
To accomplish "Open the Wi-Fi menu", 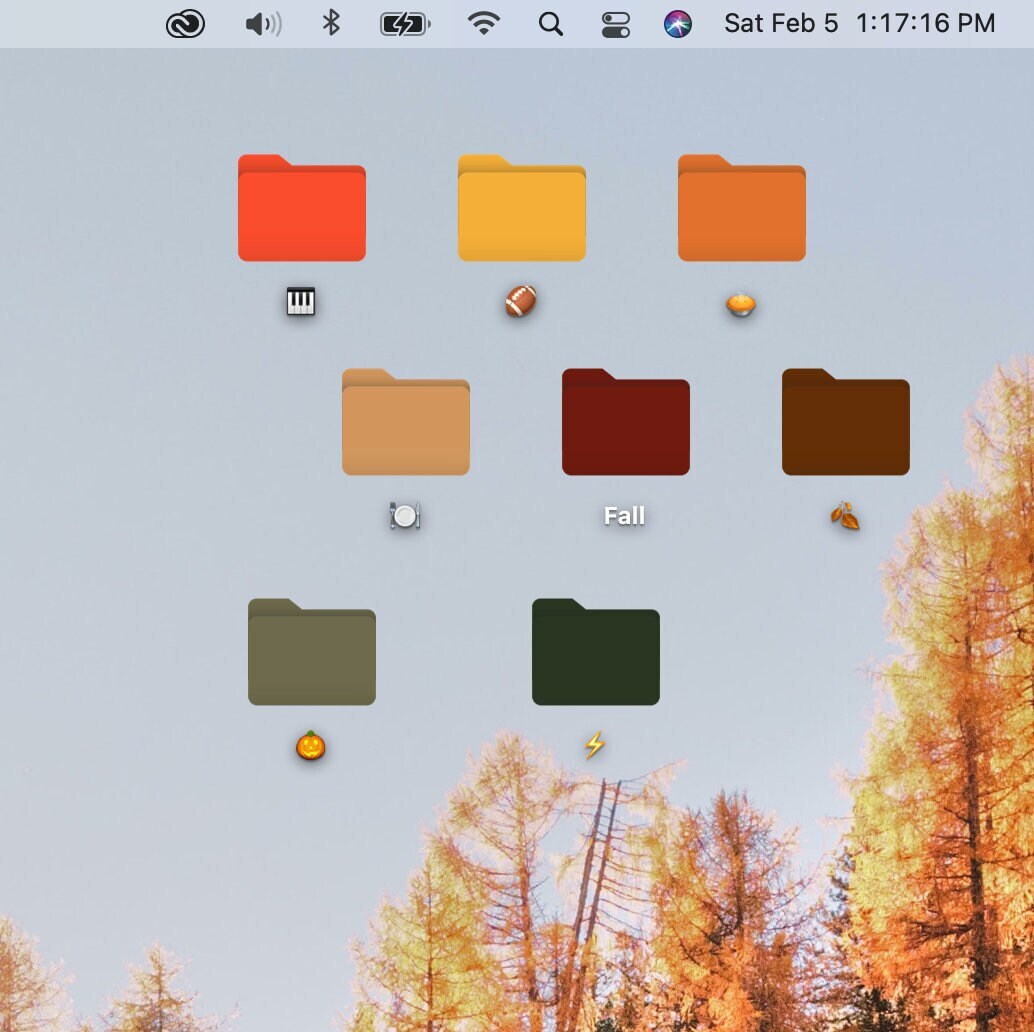I will [x=483, y=23].
